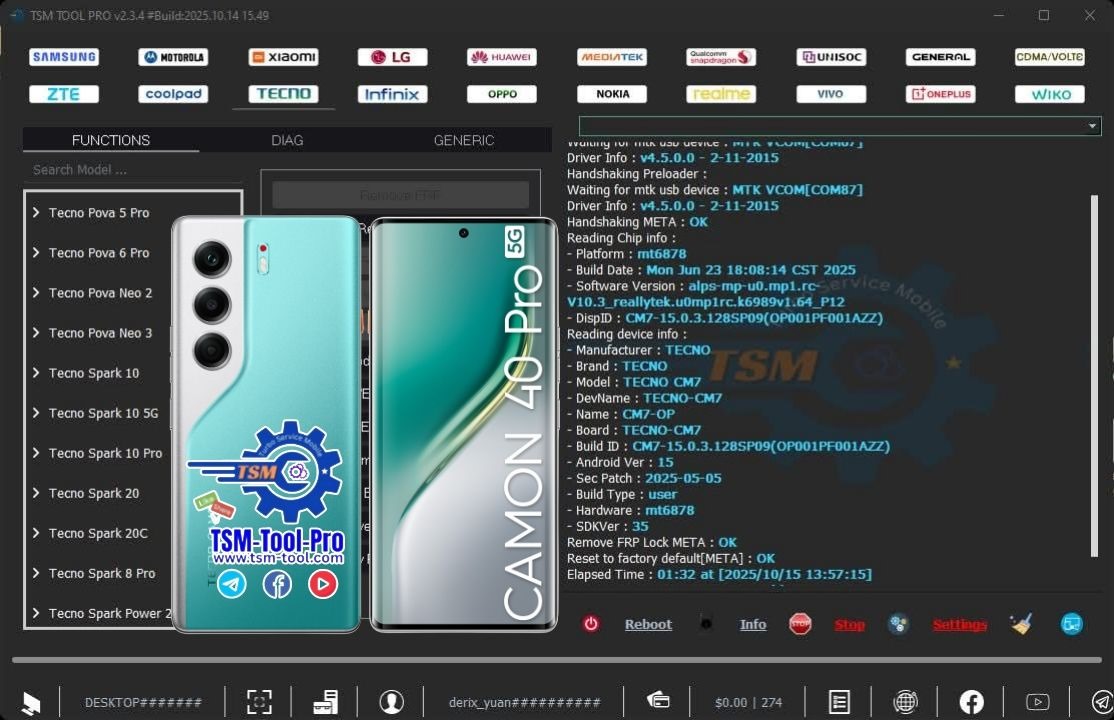The width and height of the screenshot is (1114, 720).
Task: Switch to the DIAG tab
Action: click(287, 140)
